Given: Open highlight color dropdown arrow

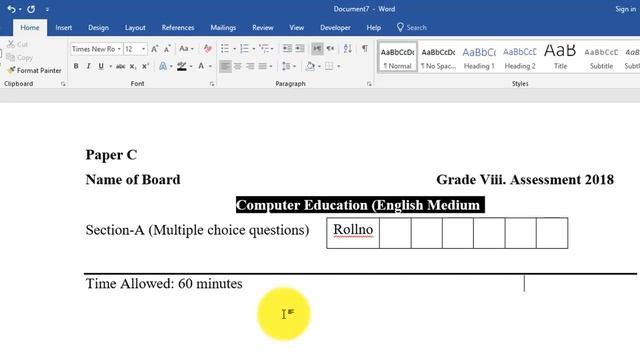Looking at the screenshot, I should tap(191, 66).
